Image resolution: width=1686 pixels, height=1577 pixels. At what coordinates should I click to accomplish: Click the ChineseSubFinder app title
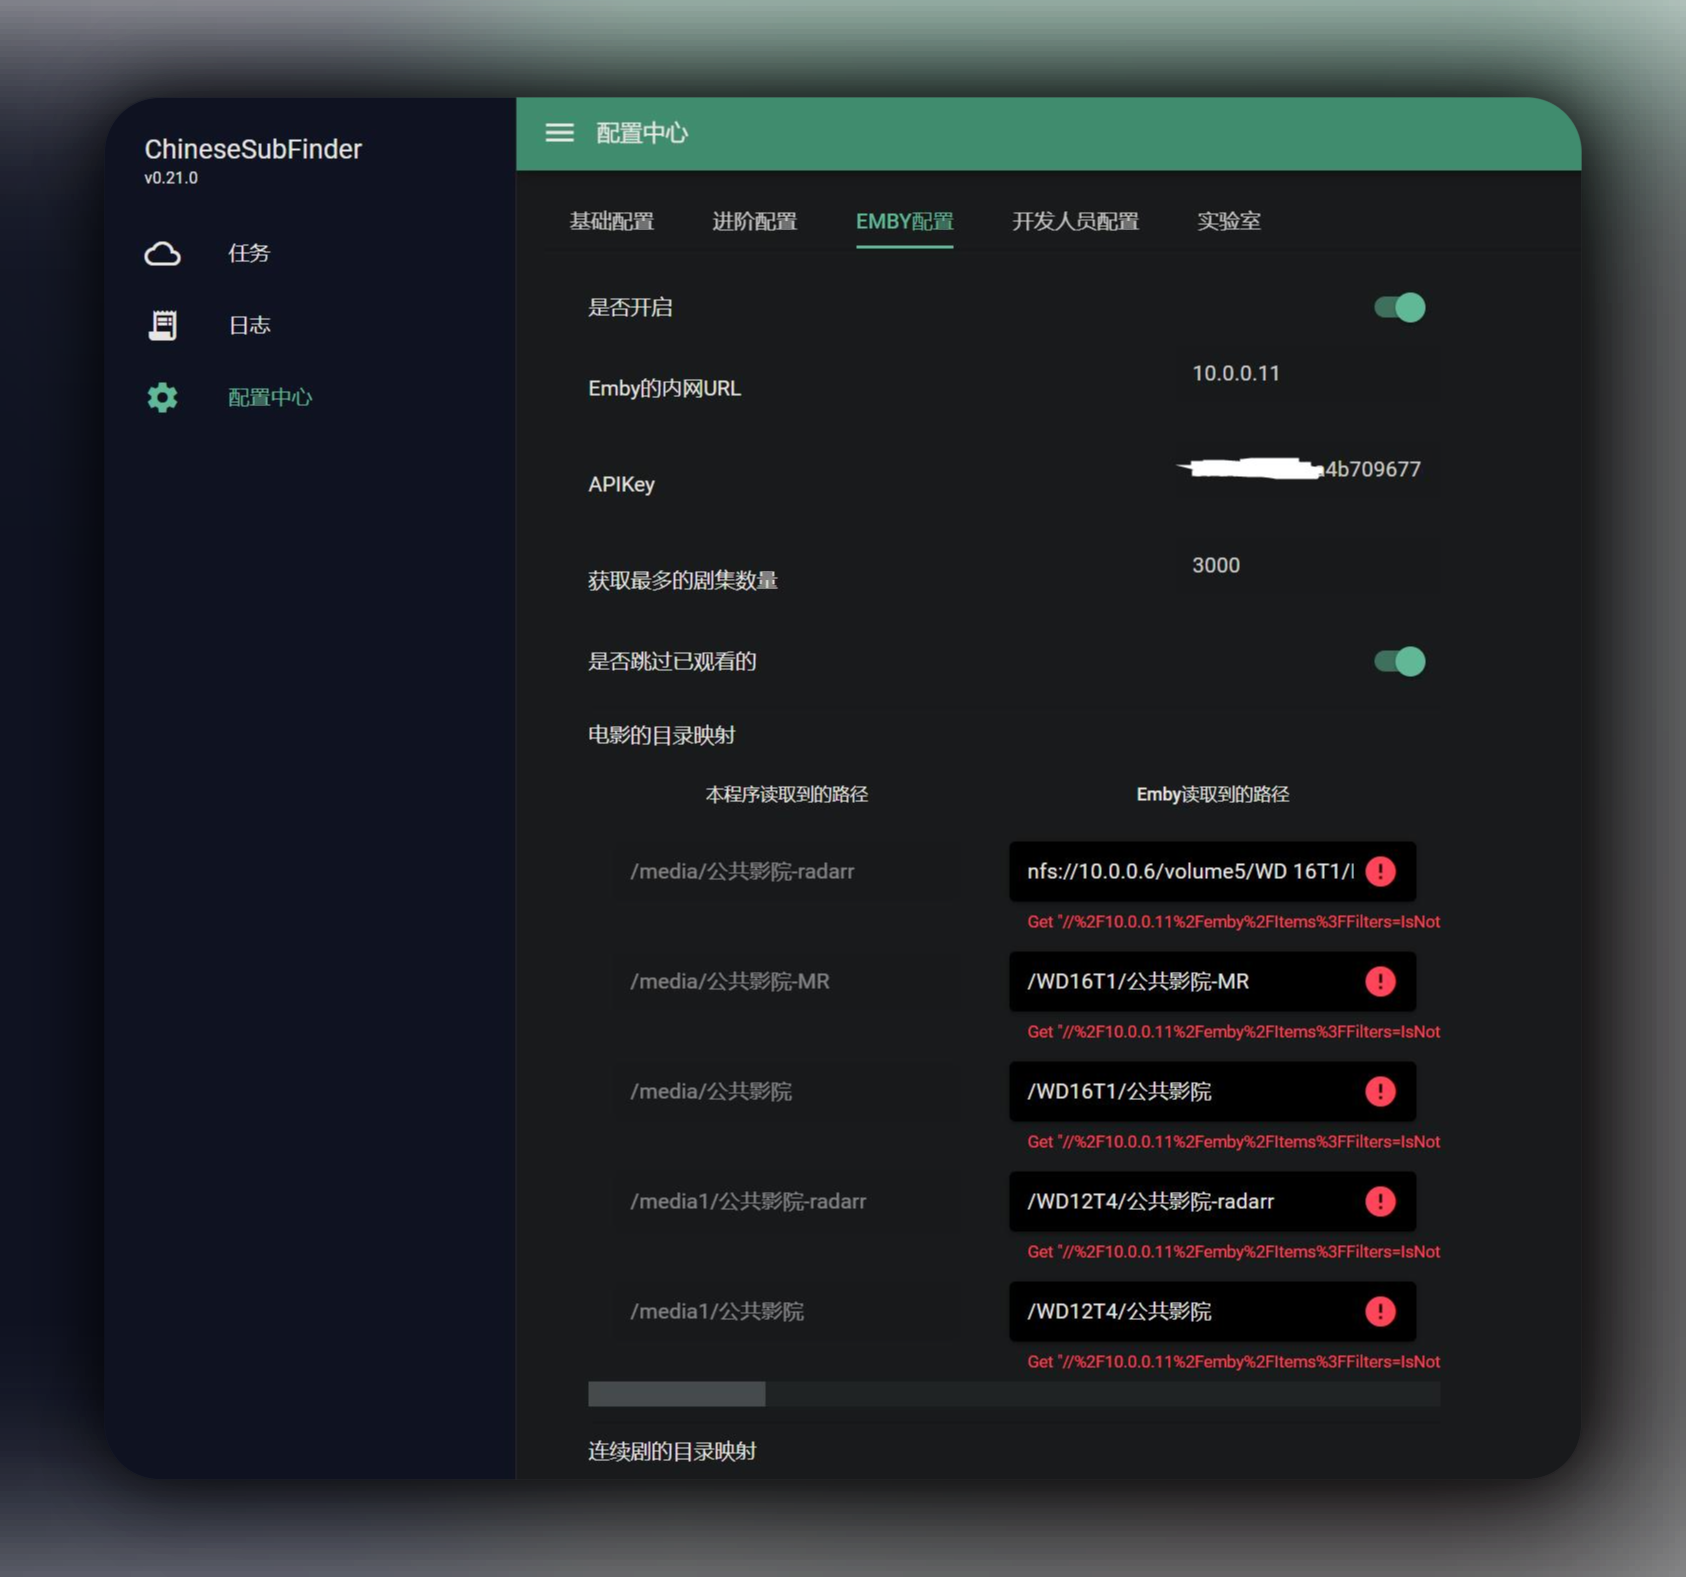253,149
